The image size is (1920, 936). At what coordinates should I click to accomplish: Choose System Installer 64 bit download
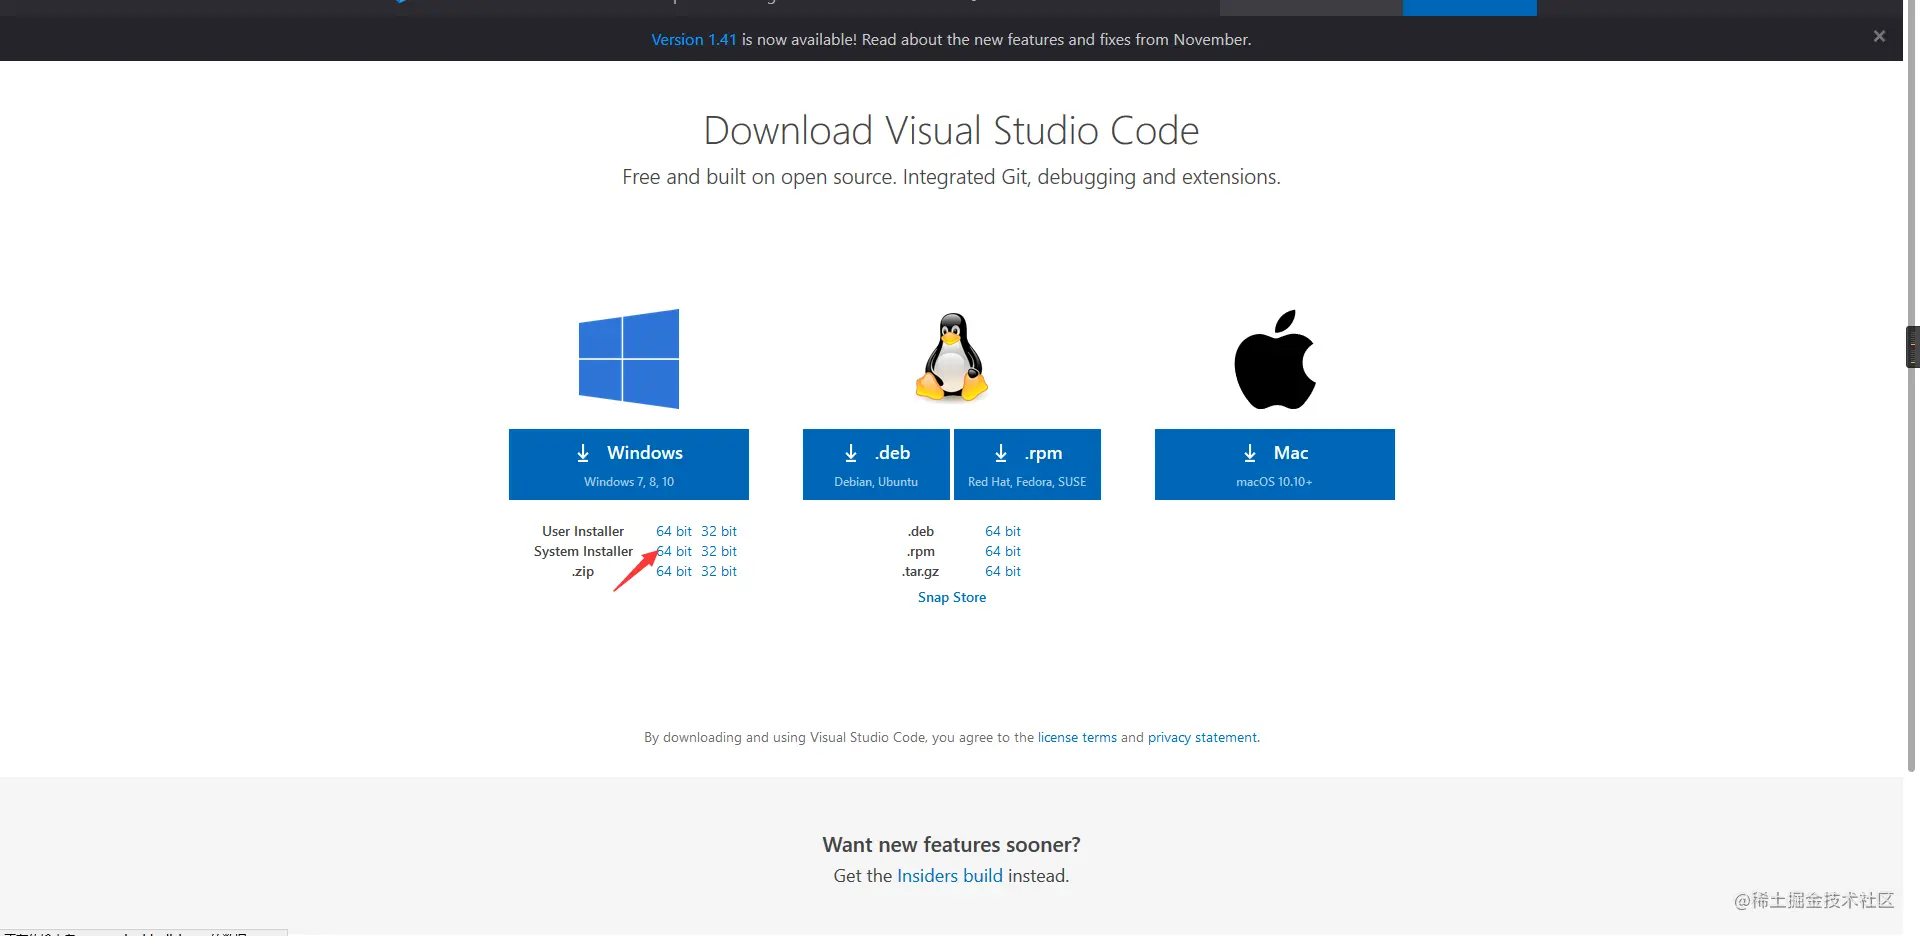point(674,551)
